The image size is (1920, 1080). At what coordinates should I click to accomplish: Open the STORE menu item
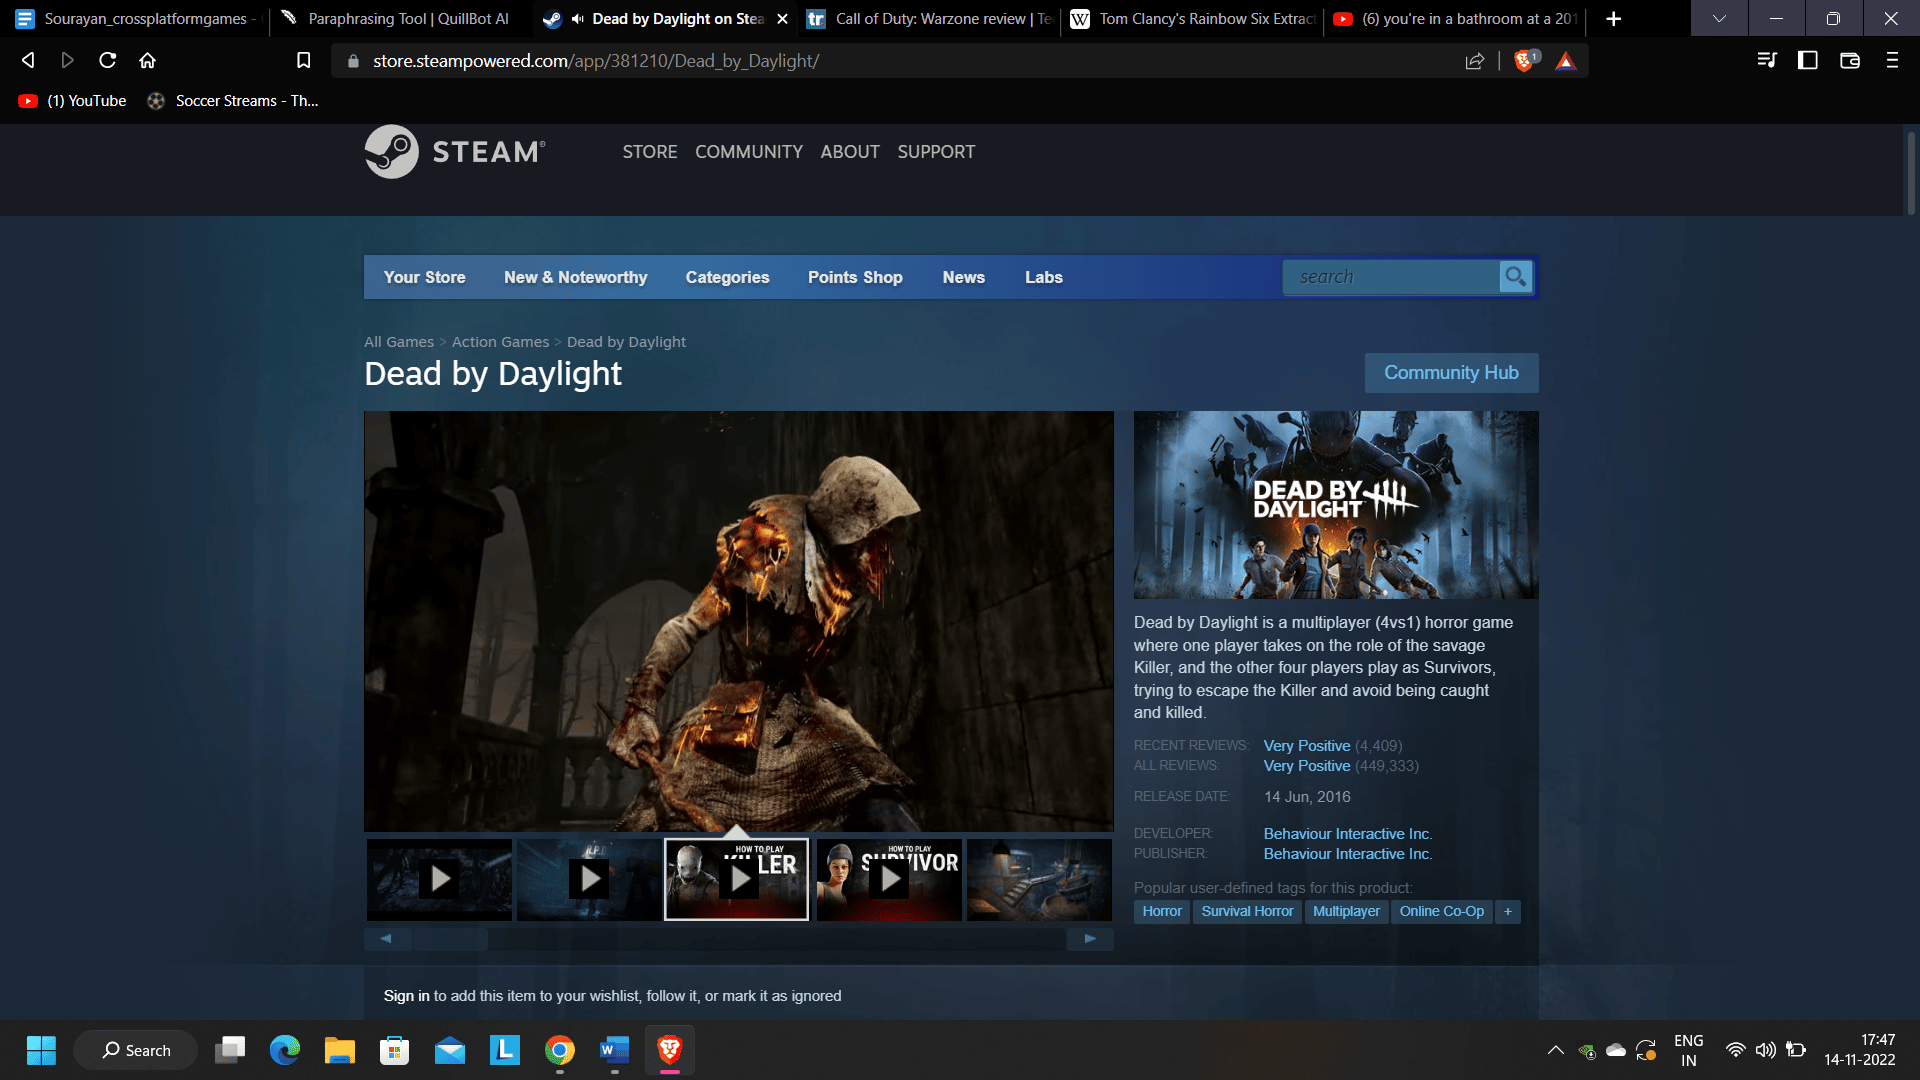point(649,152)
